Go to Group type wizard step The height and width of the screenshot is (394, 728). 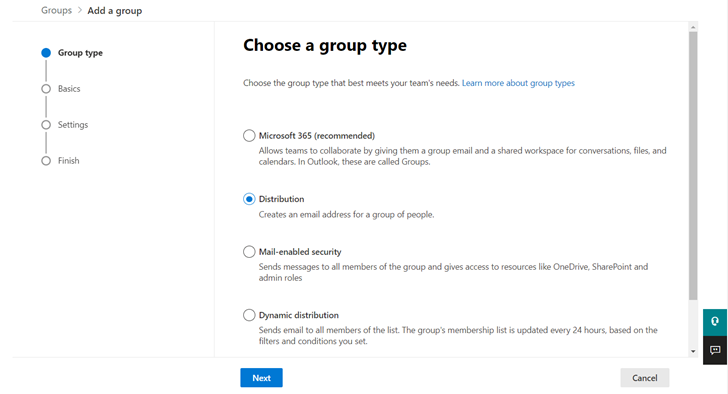click(72, 53)
